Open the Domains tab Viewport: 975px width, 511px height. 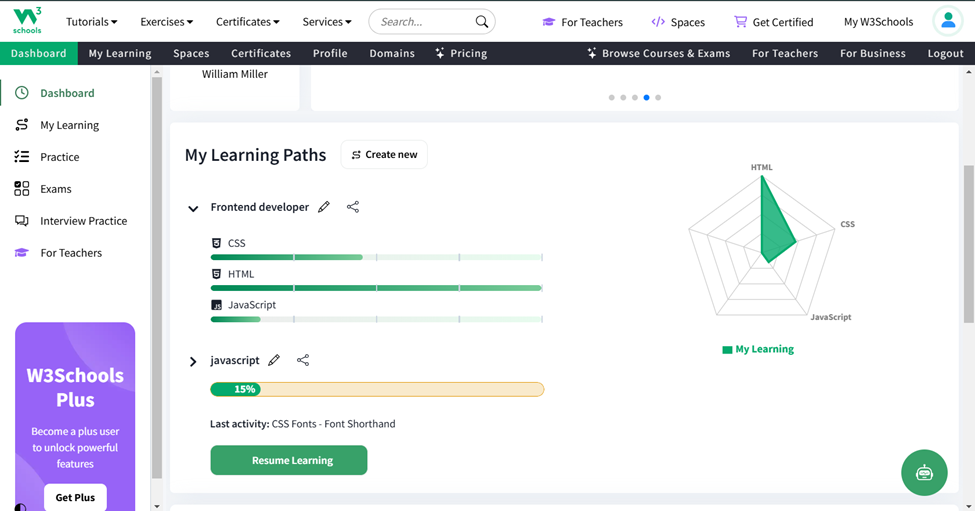click(392, 53)
